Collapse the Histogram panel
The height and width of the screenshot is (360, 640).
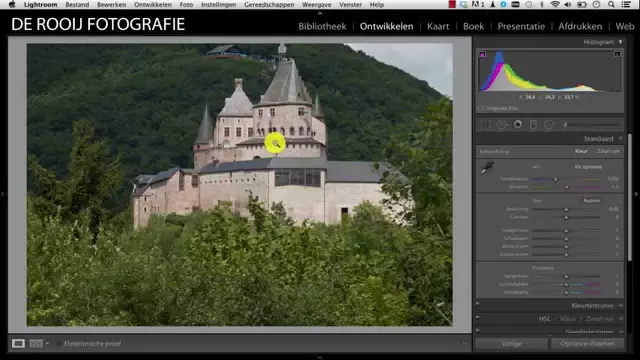pos(620,42)
